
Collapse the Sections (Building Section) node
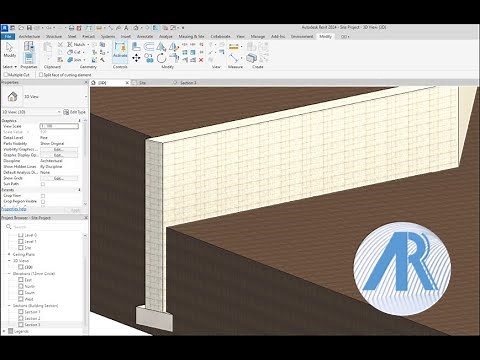(x=9, y=306)
